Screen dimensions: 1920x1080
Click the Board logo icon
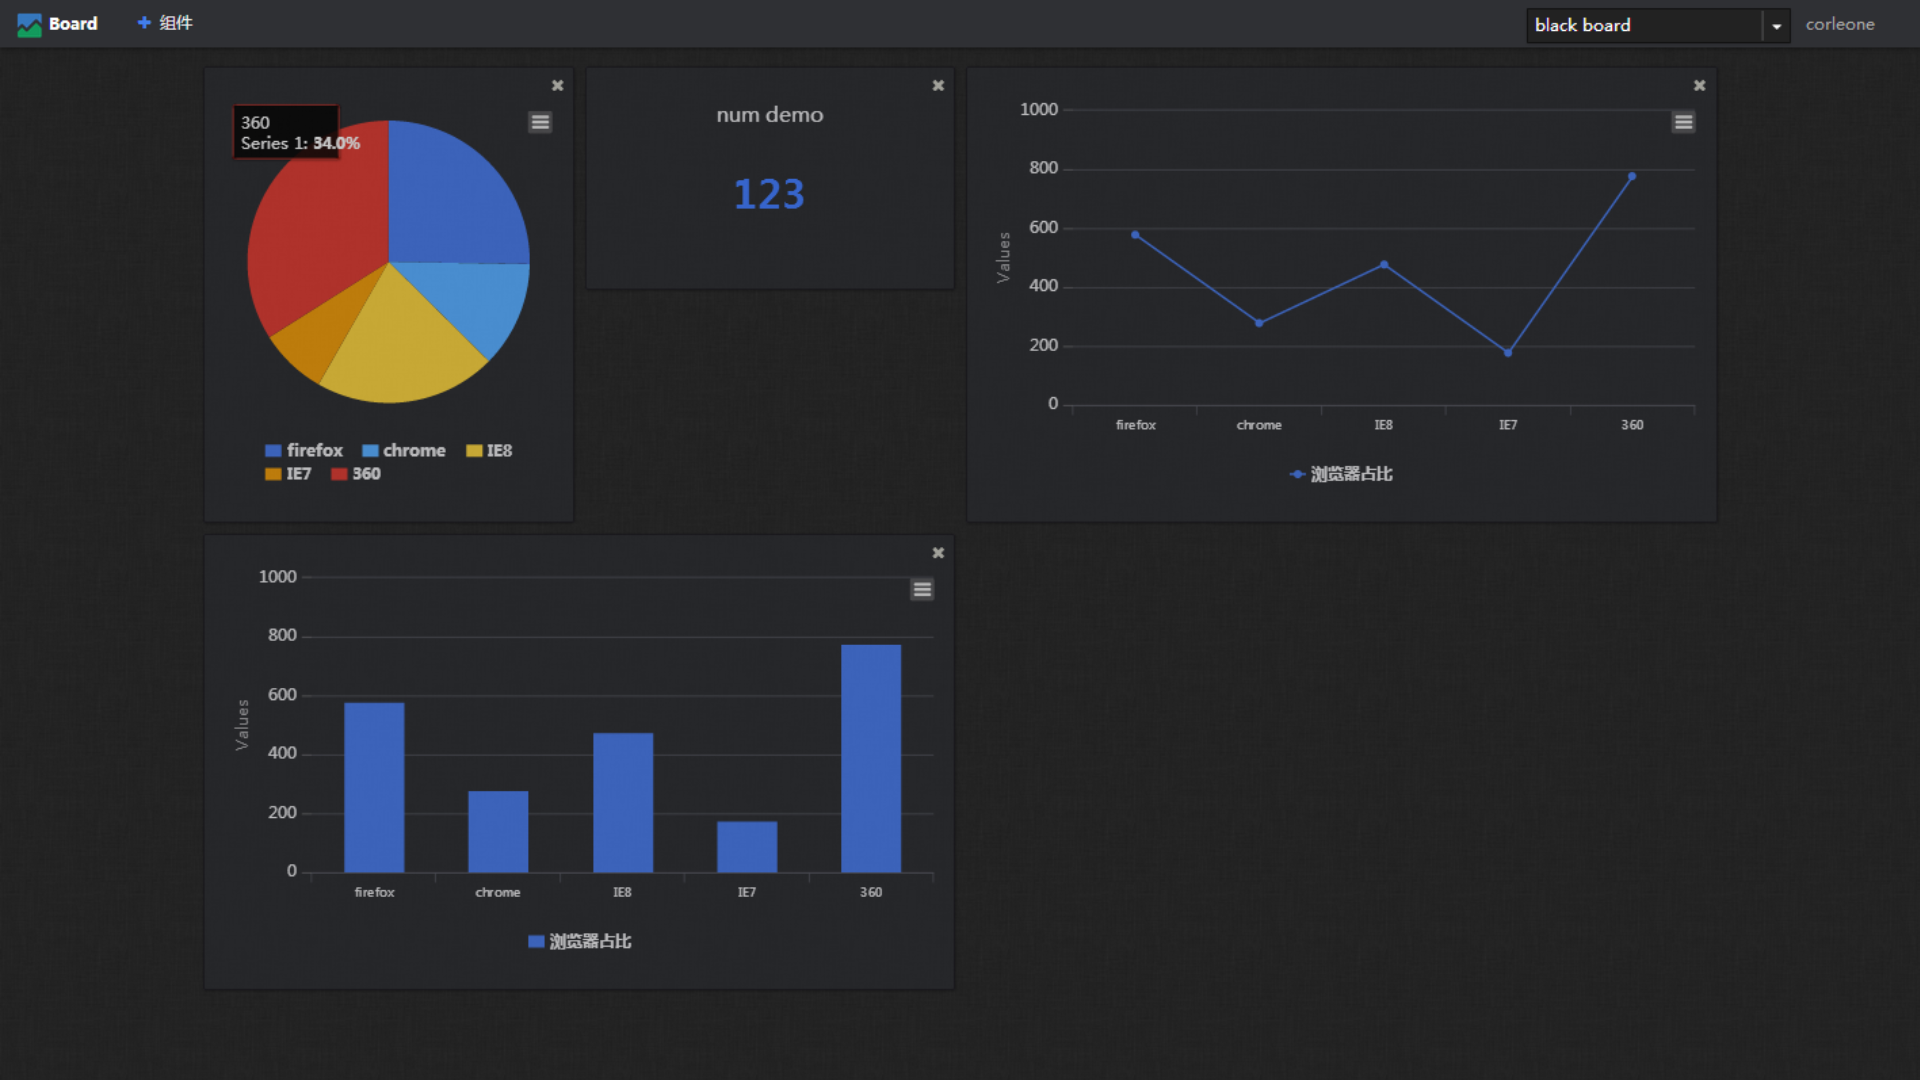pos(29,24)
